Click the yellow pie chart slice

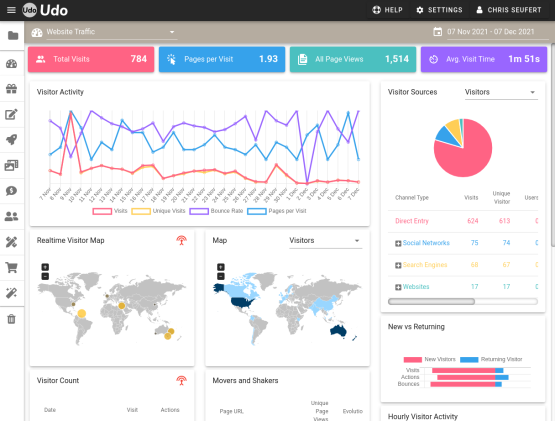[454, 129]
